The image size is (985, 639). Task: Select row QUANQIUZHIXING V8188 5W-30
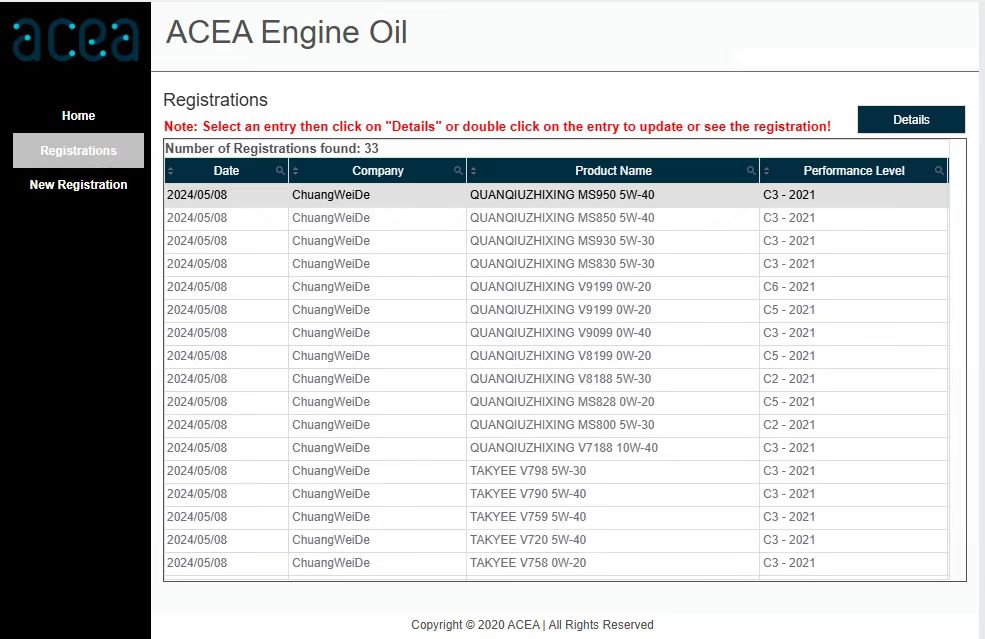coord(556,379)
